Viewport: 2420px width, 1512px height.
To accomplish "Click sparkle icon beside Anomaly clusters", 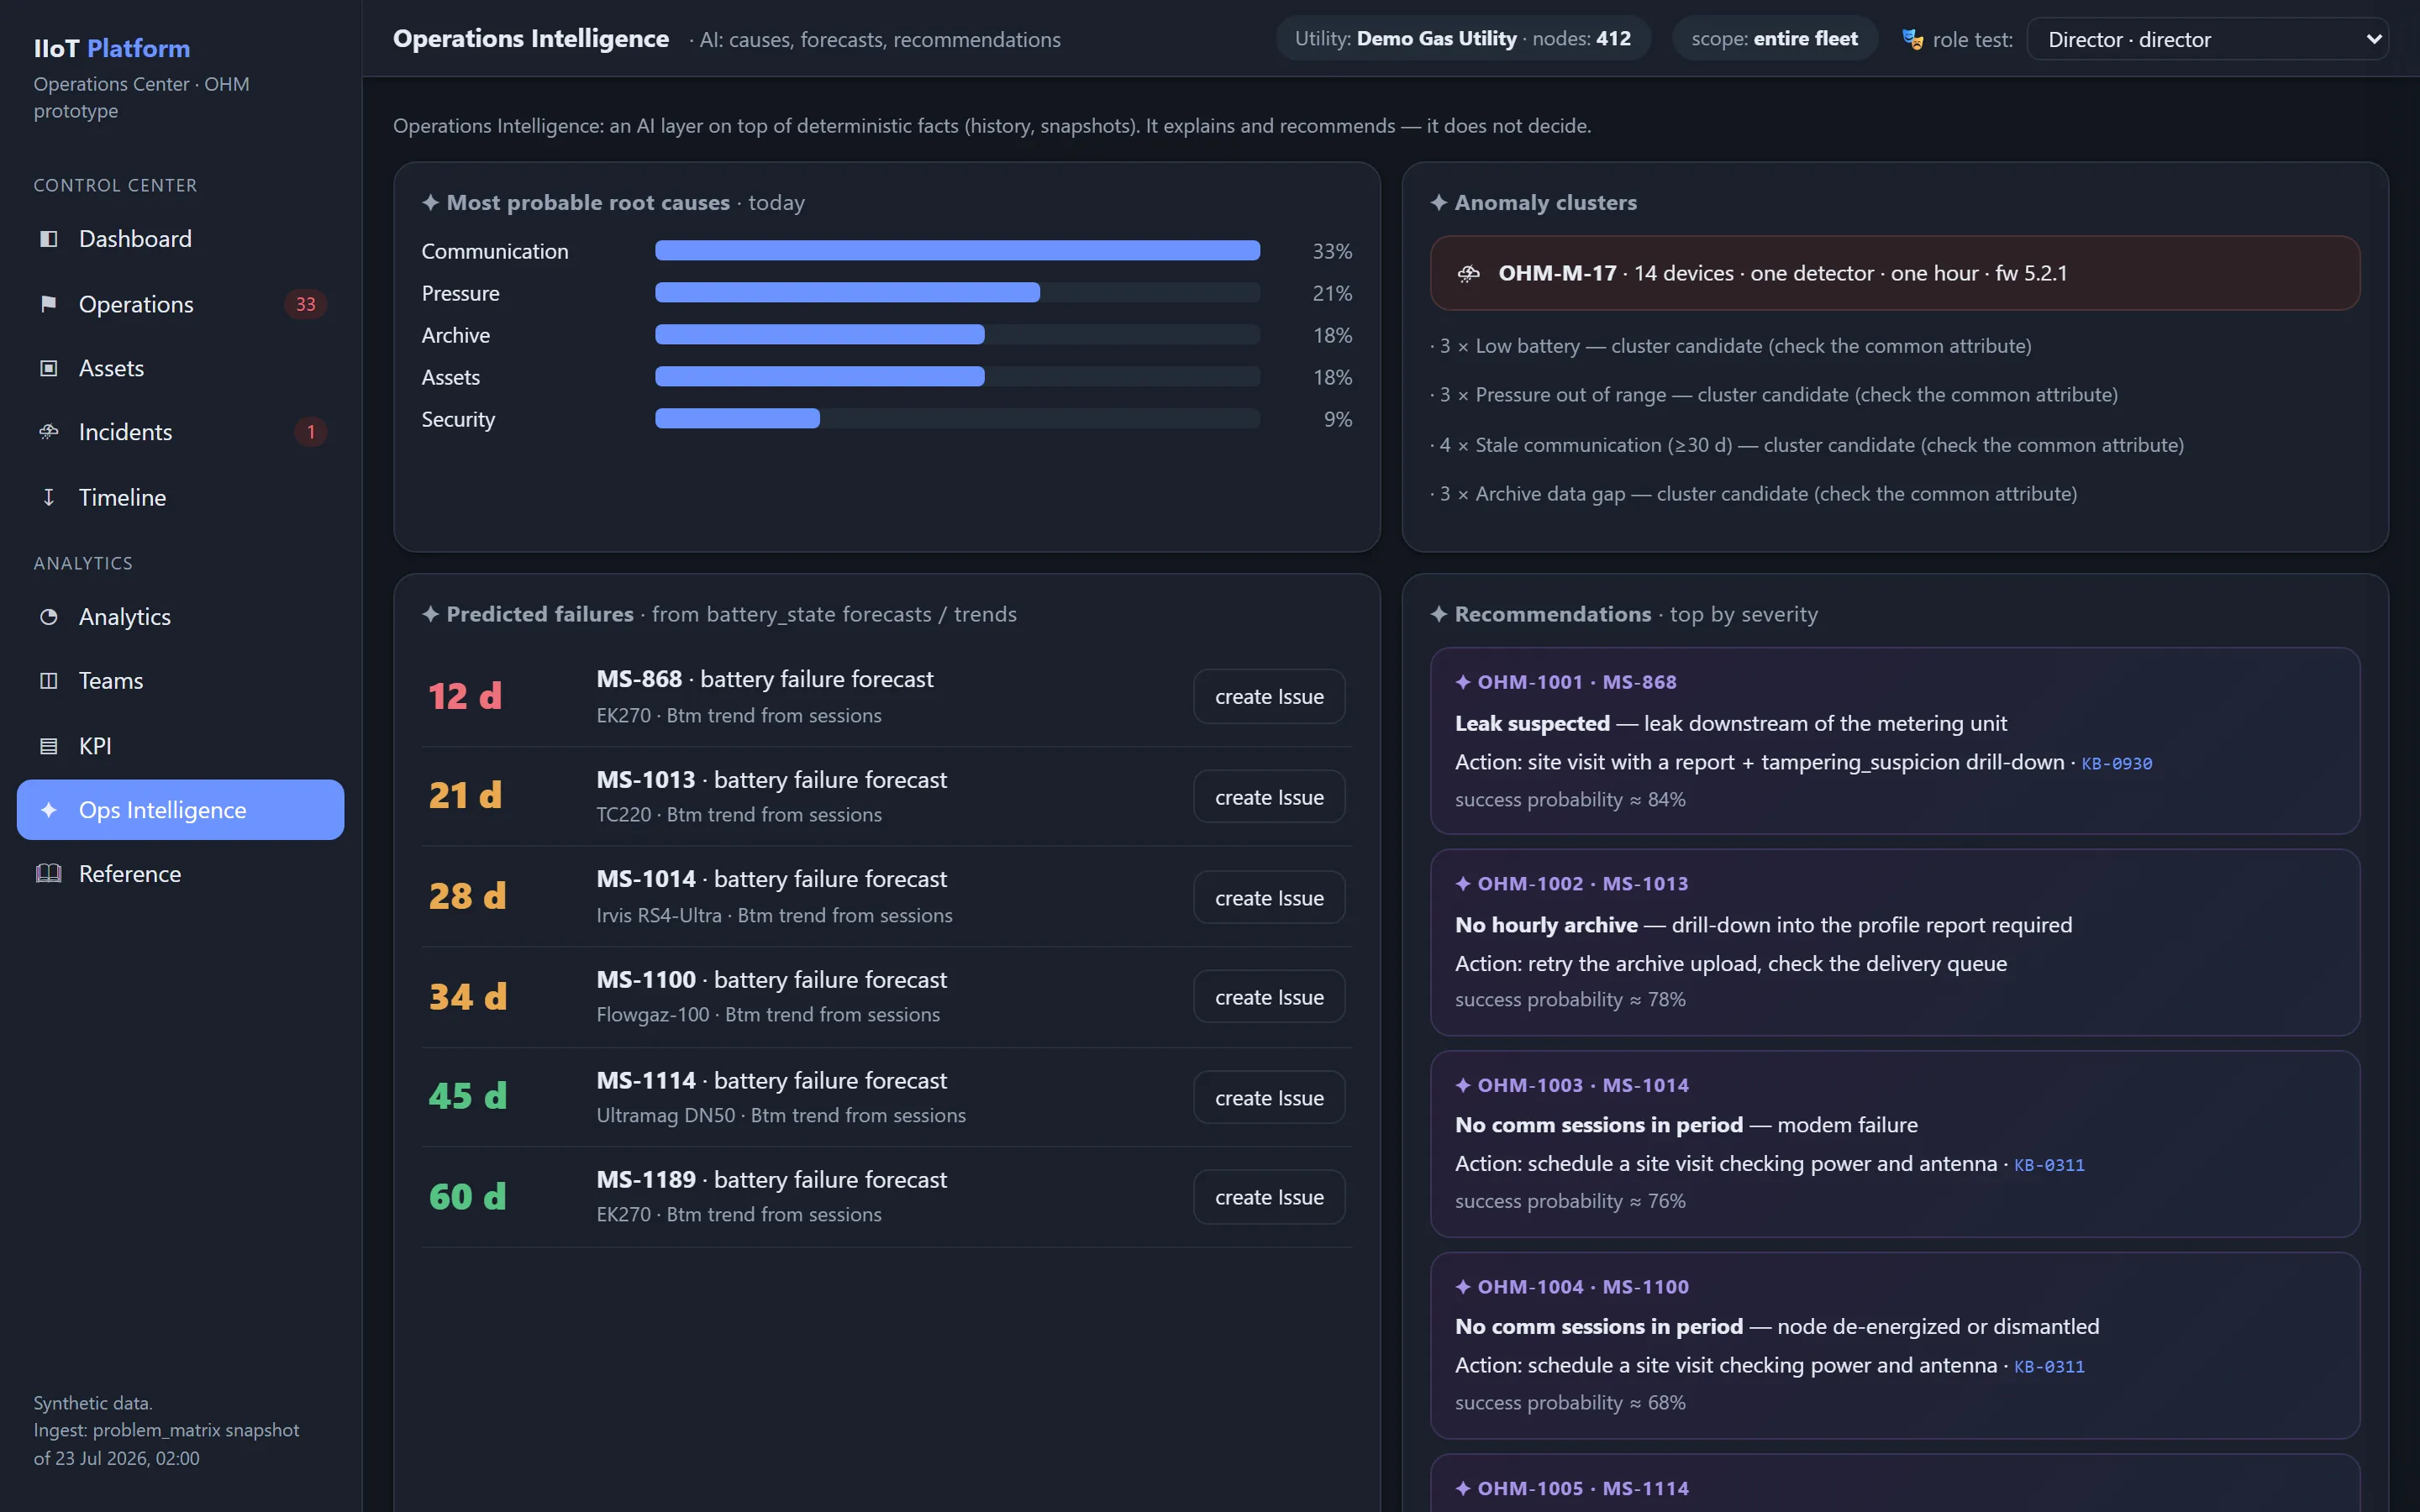I will pos(1438,202).
